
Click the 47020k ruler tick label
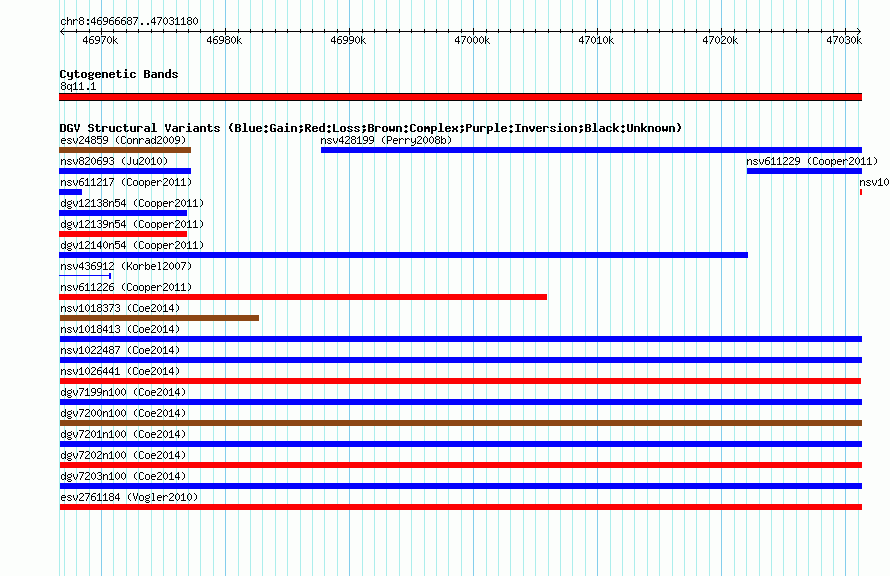(720, 40)
